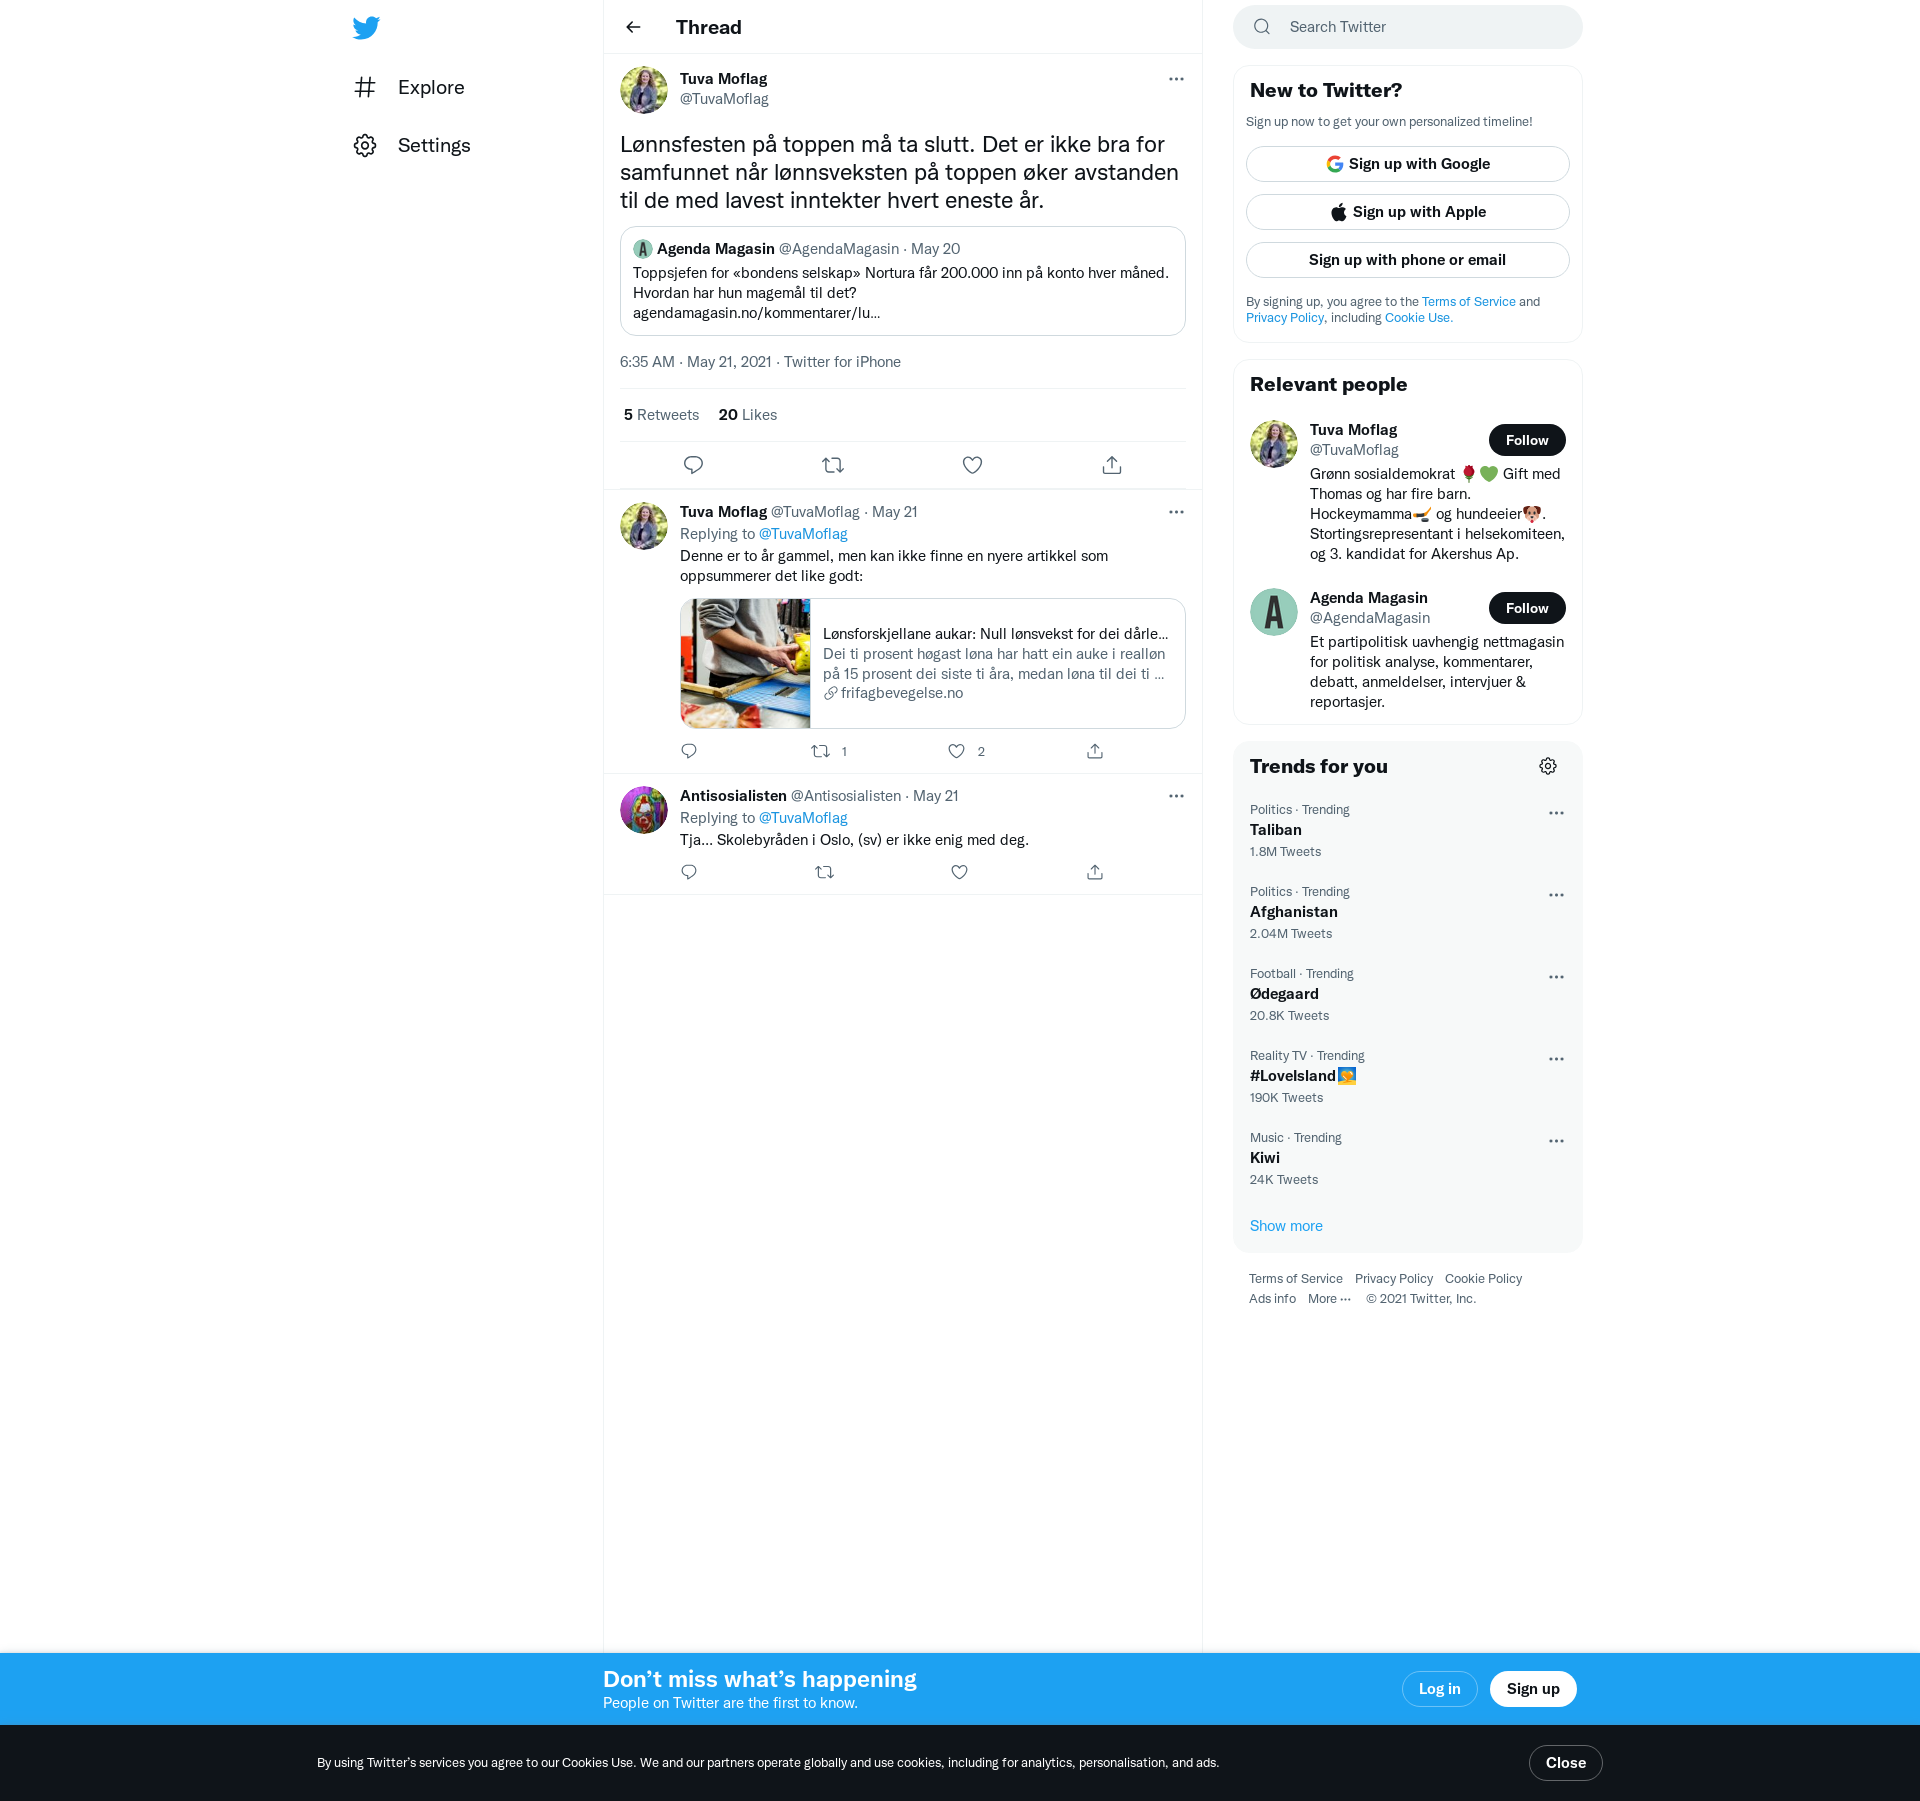This screenshot has height=1801, width=1920.
Task: View the 20 Likes list
Action: click(x=747, y=415)
